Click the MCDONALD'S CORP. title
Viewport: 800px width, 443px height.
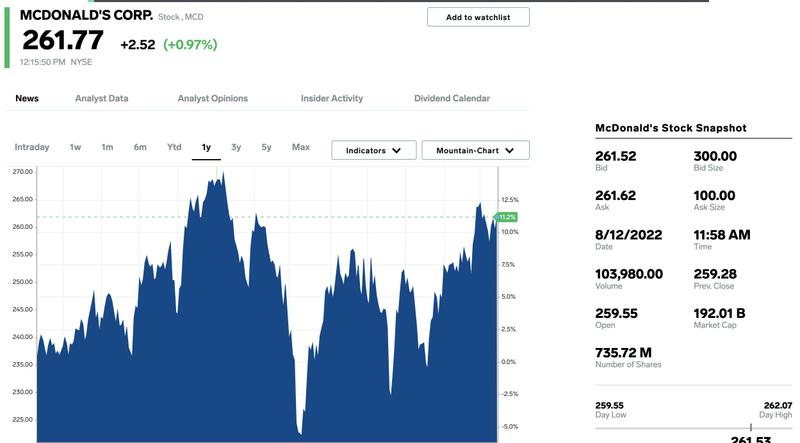(86, 15)
